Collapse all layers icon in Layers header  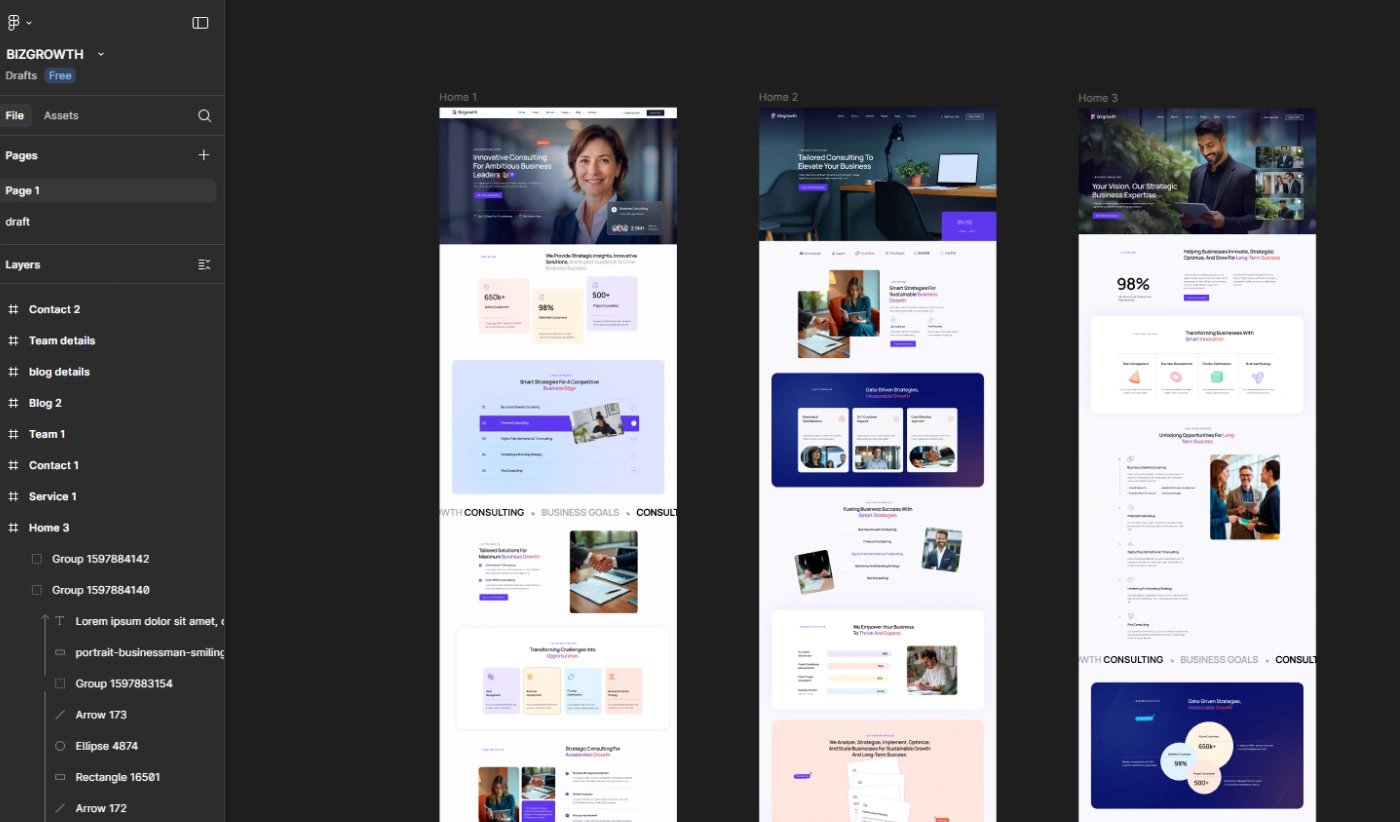click(x=204, y=265)
